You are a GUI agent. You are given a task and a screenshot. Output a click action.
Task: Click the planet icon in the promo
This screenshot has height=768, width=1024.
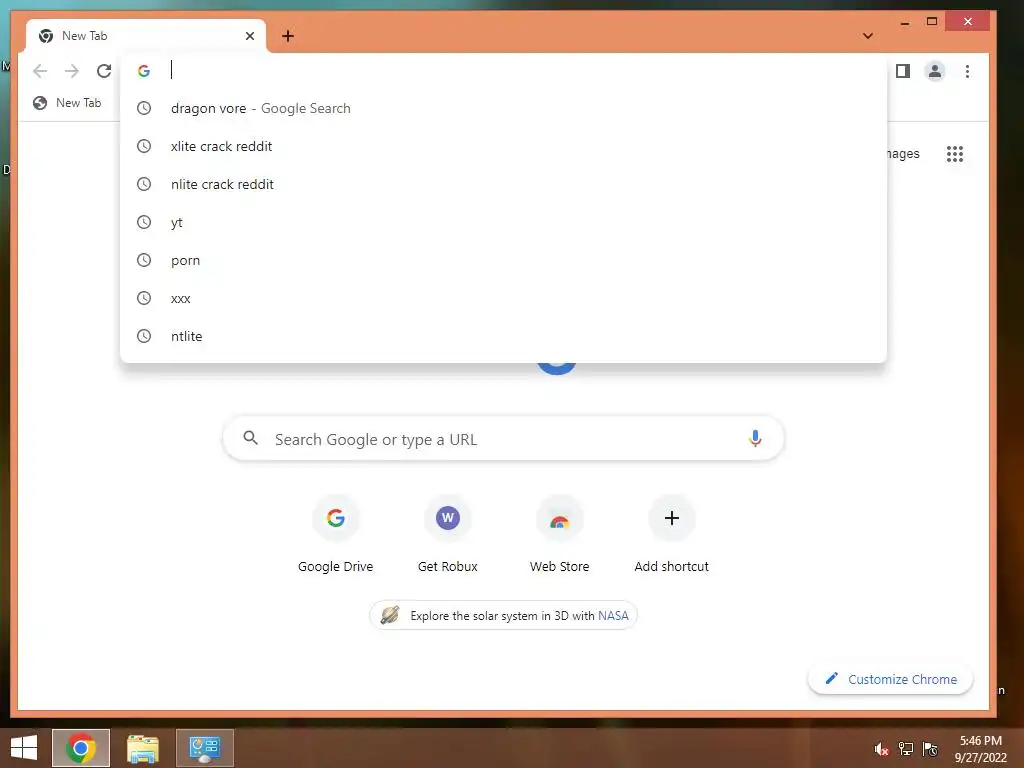[x=390, y=615]
